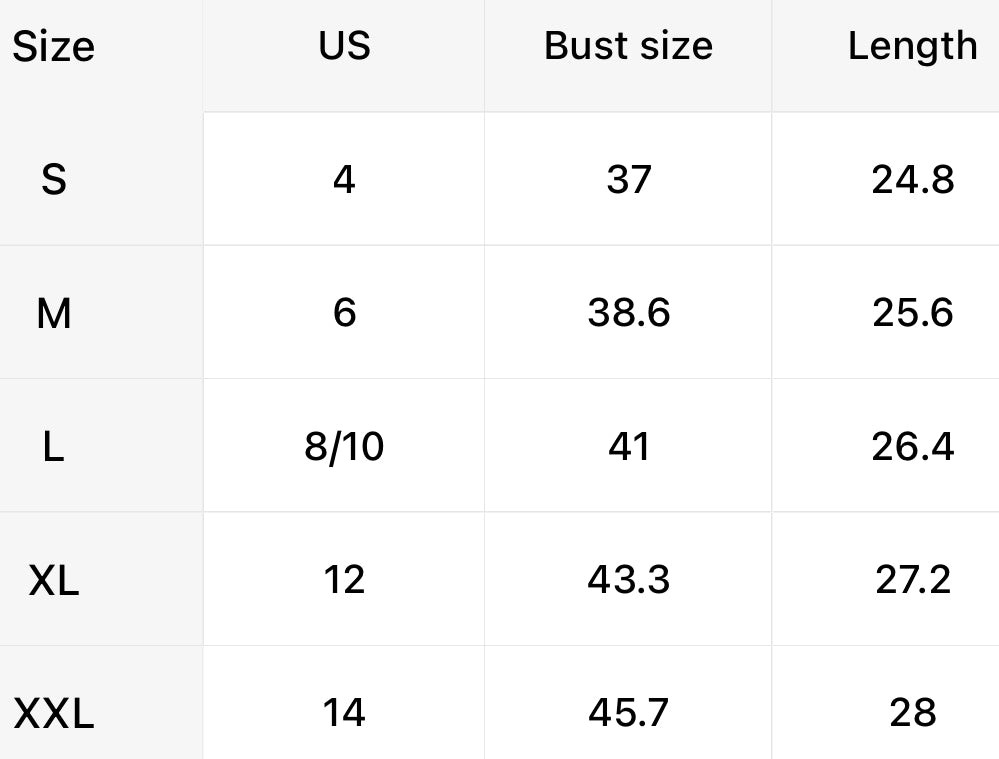The image size is (999, 759).
Task: Select the 26.4 length cell
Action: [x=912, y=447]
